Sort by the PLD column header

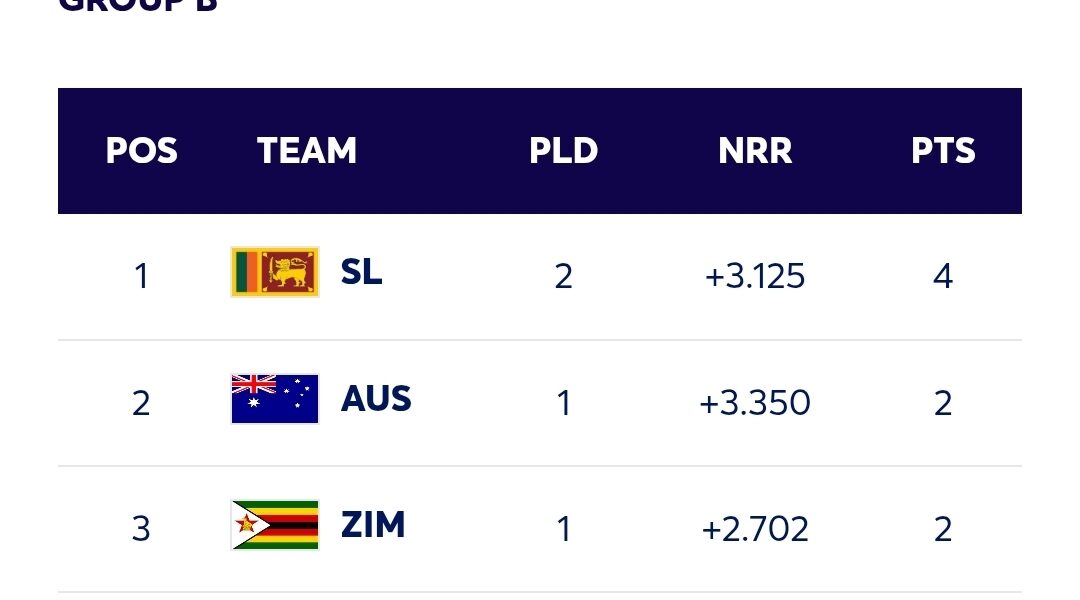[x=563, y=151]
